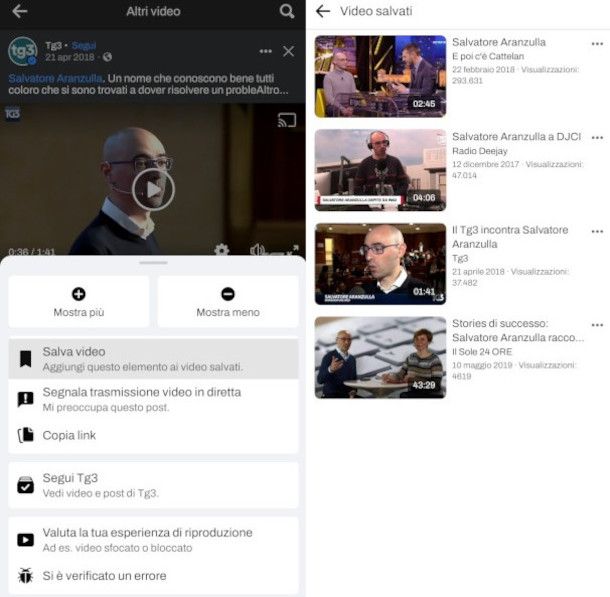
Task: Open video settings gear
Action: 221,250
